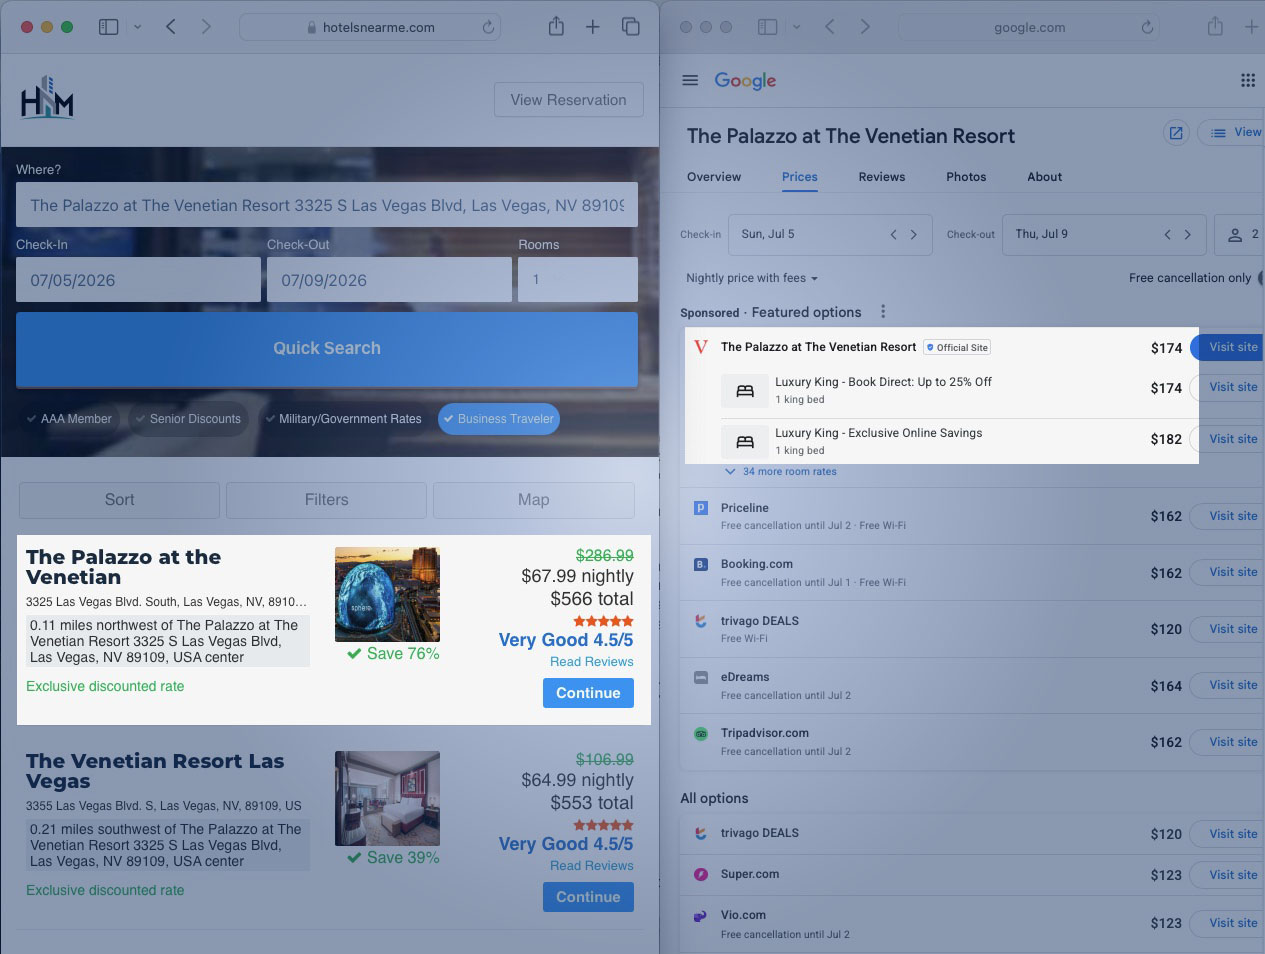Toggle Free cancellation only switch
The width and height of the screenshot is (1265, 954).
1260,278
